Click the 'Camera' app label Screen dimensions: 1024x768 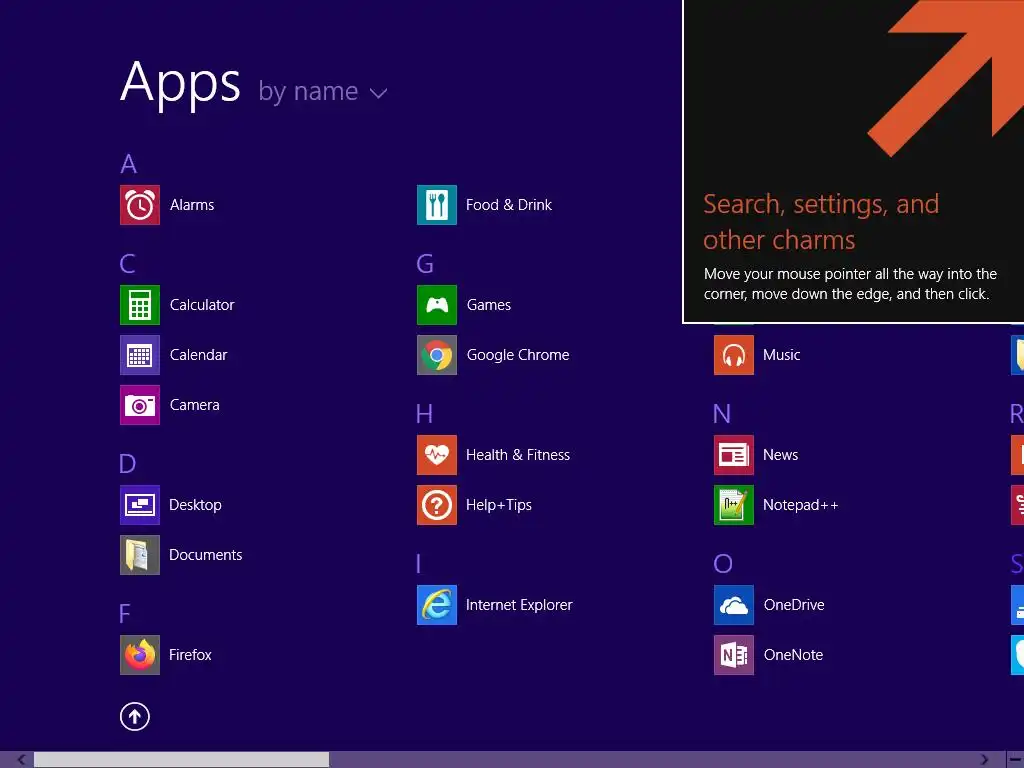coord(195,405)
